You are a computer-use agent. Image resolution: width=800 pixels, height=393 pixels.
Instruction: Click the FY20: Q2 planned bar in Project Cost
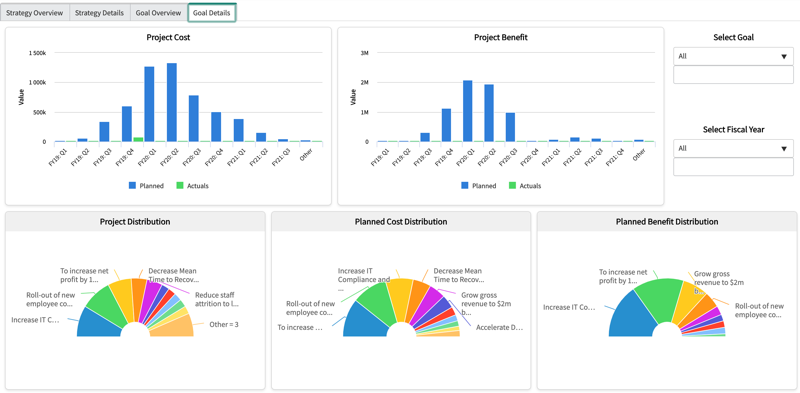click(172, 102)
